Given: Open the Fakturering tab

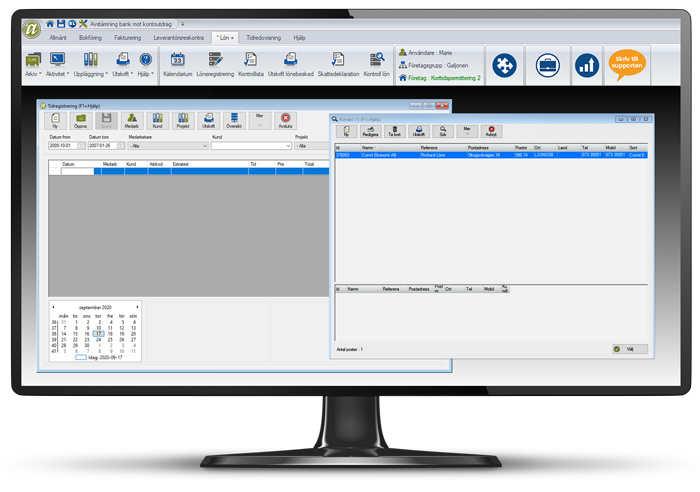Looking at the screenshot, I should point(128,36).
